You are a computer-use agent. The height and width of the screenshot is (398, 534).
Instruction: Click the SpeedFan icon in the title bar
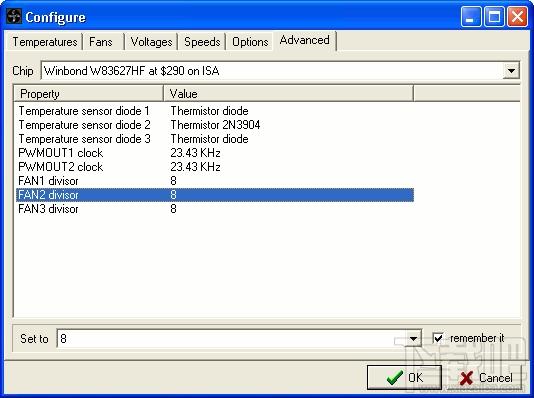tap(14, 16)
